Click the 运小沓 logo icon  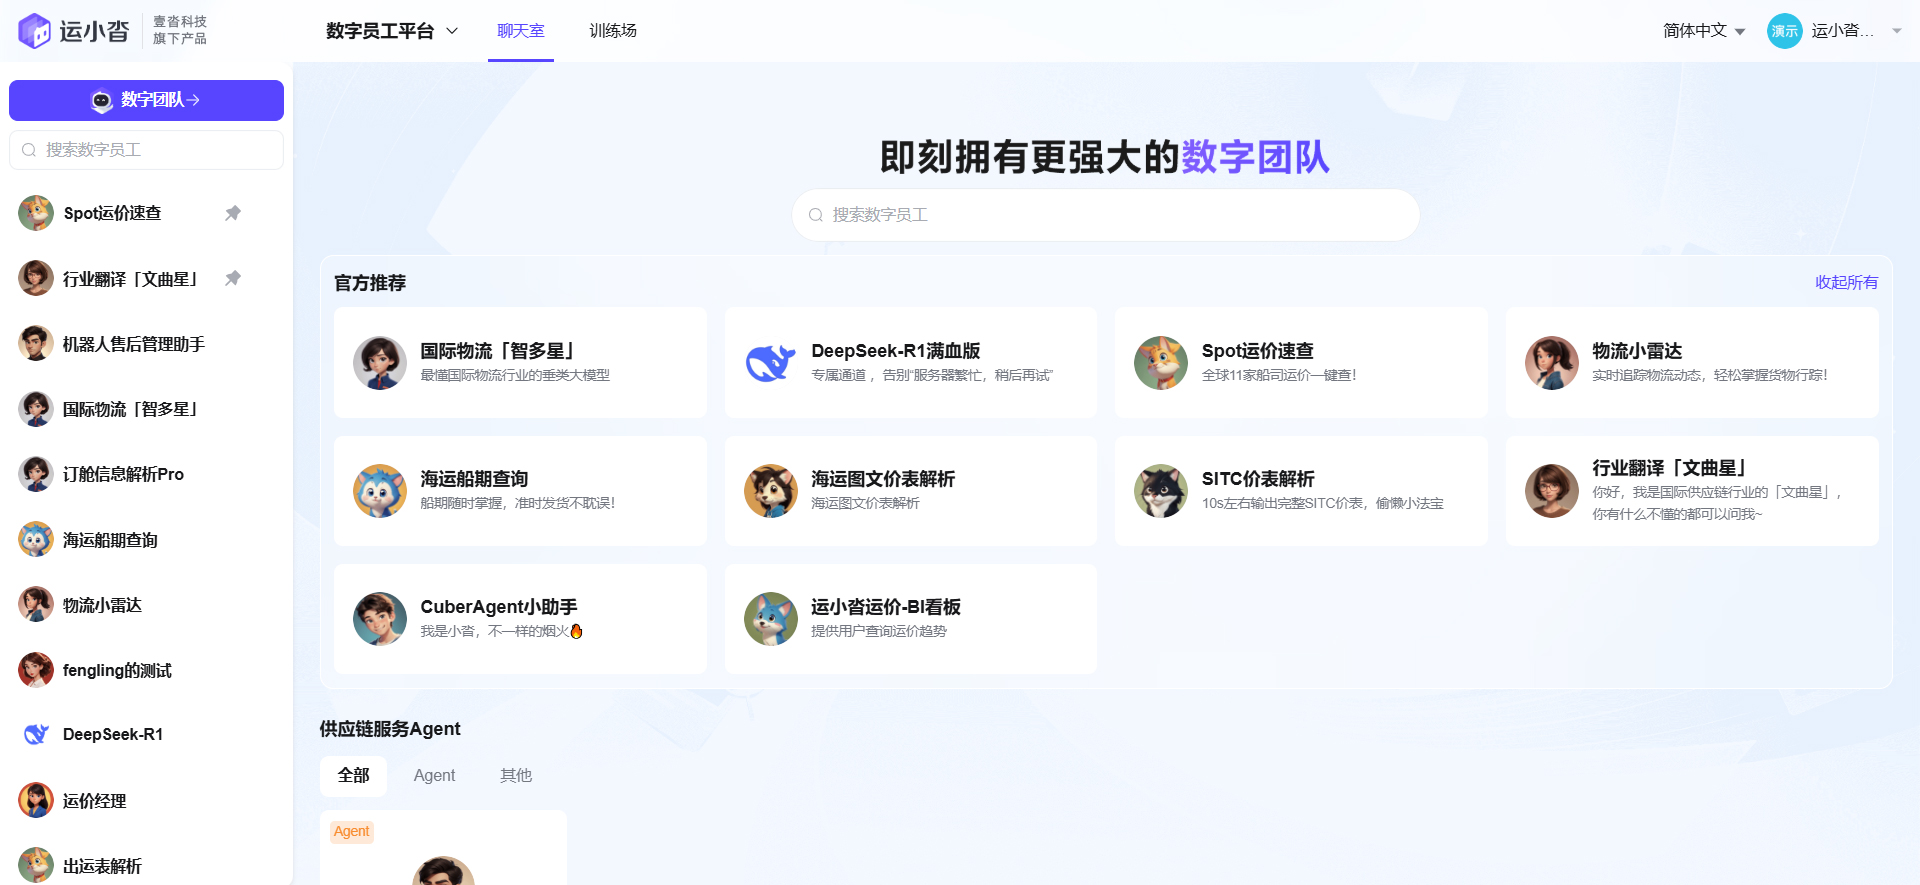(x=35, y=31)
